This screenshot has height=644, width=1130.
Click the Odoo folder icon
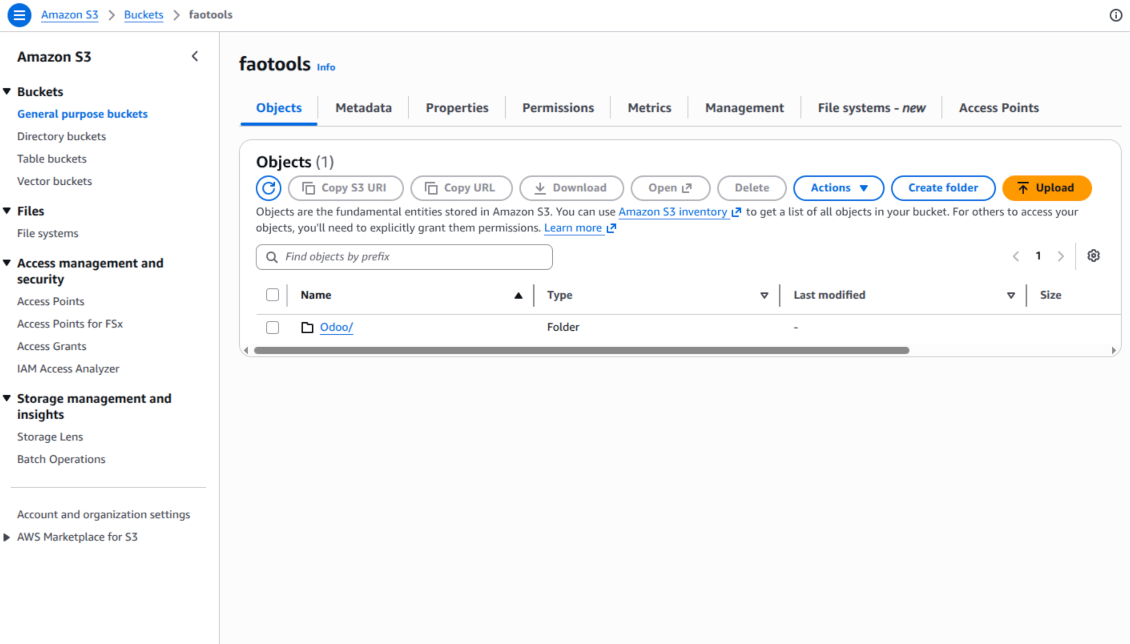click(307, 327)
